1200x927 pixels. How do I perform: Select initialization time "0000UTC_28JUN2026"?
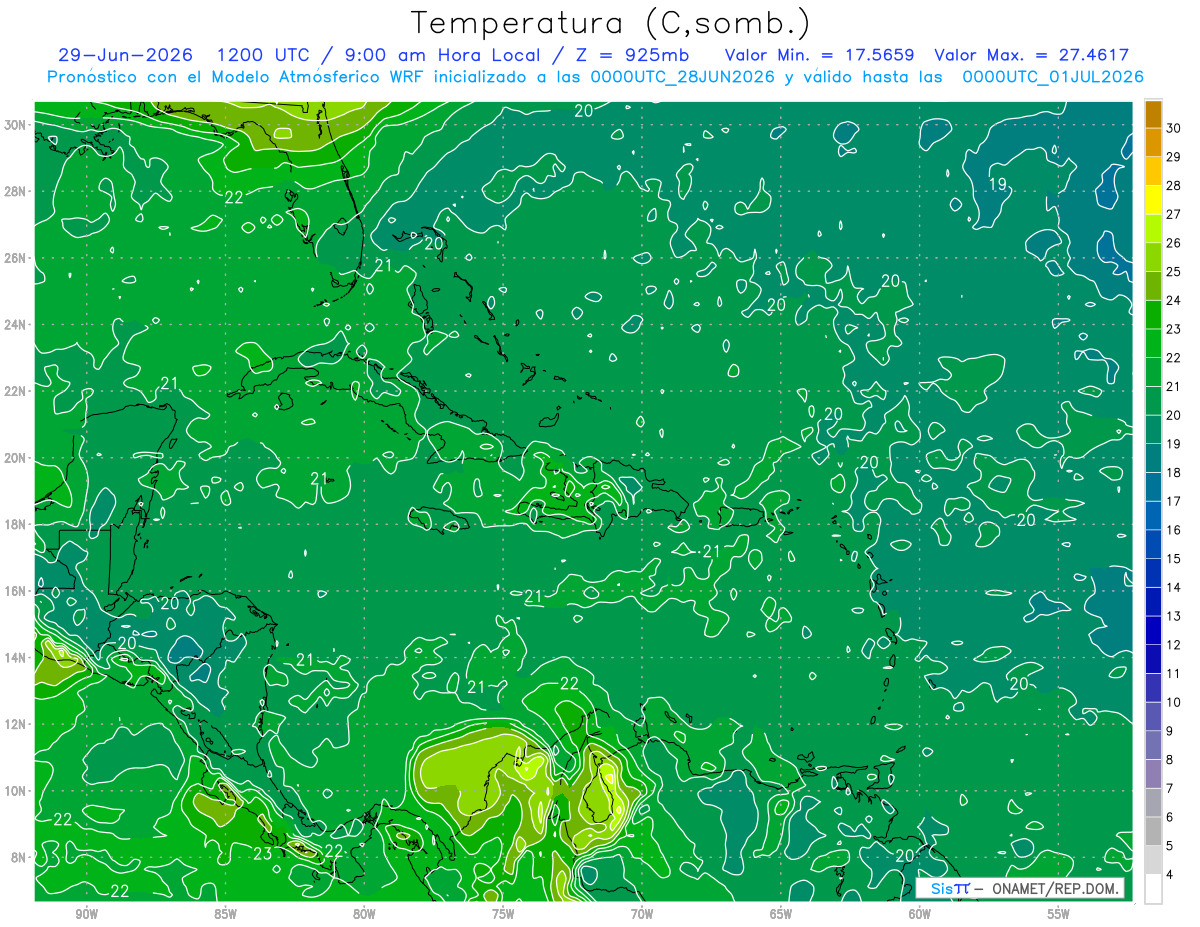(x=682, y=77)
